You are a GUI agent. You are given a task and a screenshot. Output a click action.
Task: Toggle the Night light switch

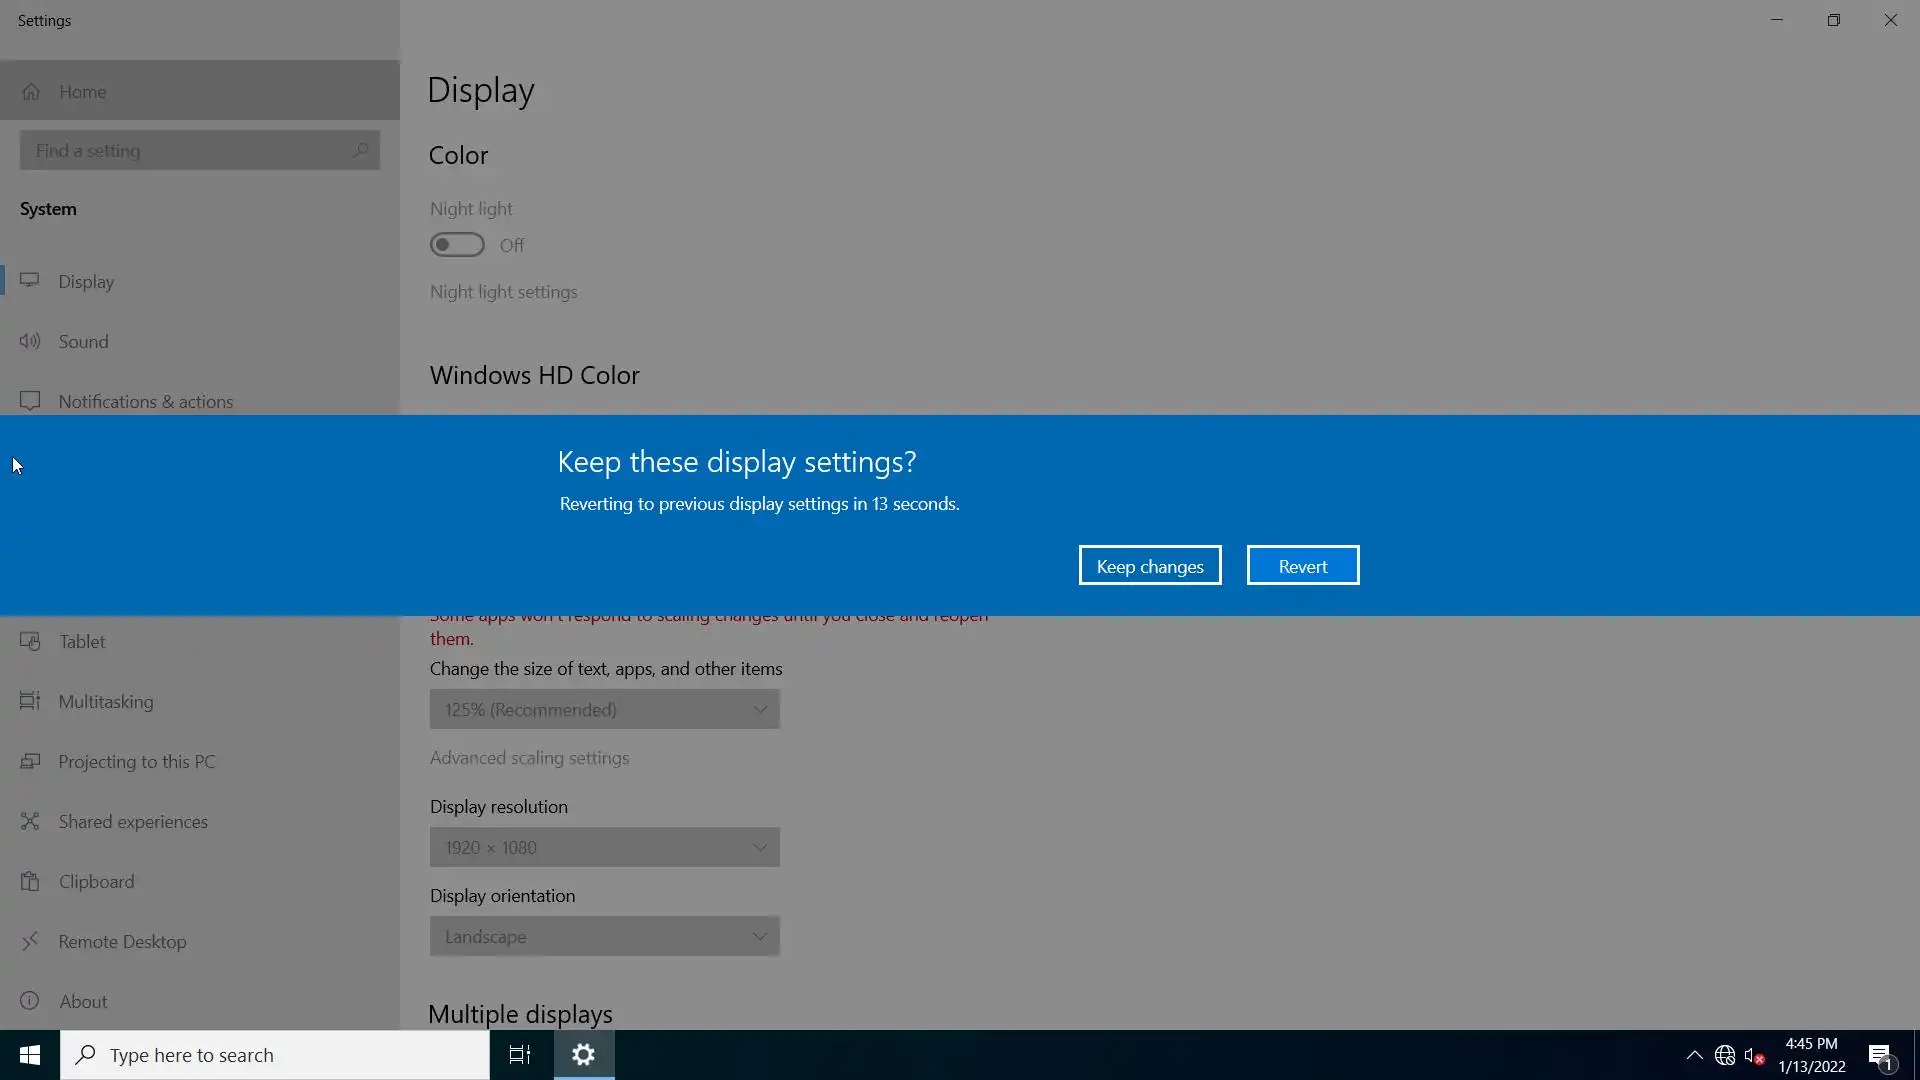(457, 245)
